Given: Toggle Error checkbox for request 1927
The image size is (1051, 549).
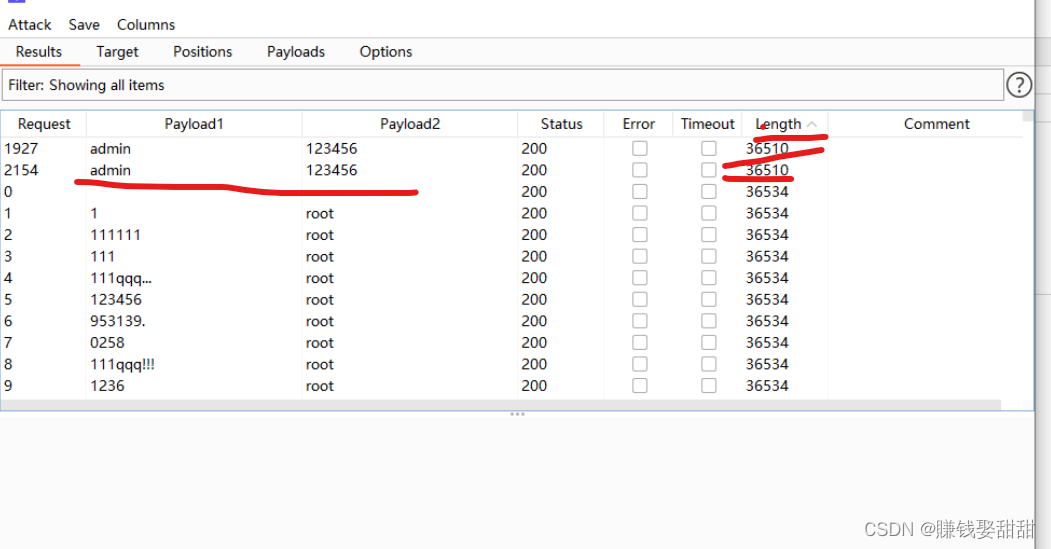Looking at the screenshot, I should (x=639, y=148).
